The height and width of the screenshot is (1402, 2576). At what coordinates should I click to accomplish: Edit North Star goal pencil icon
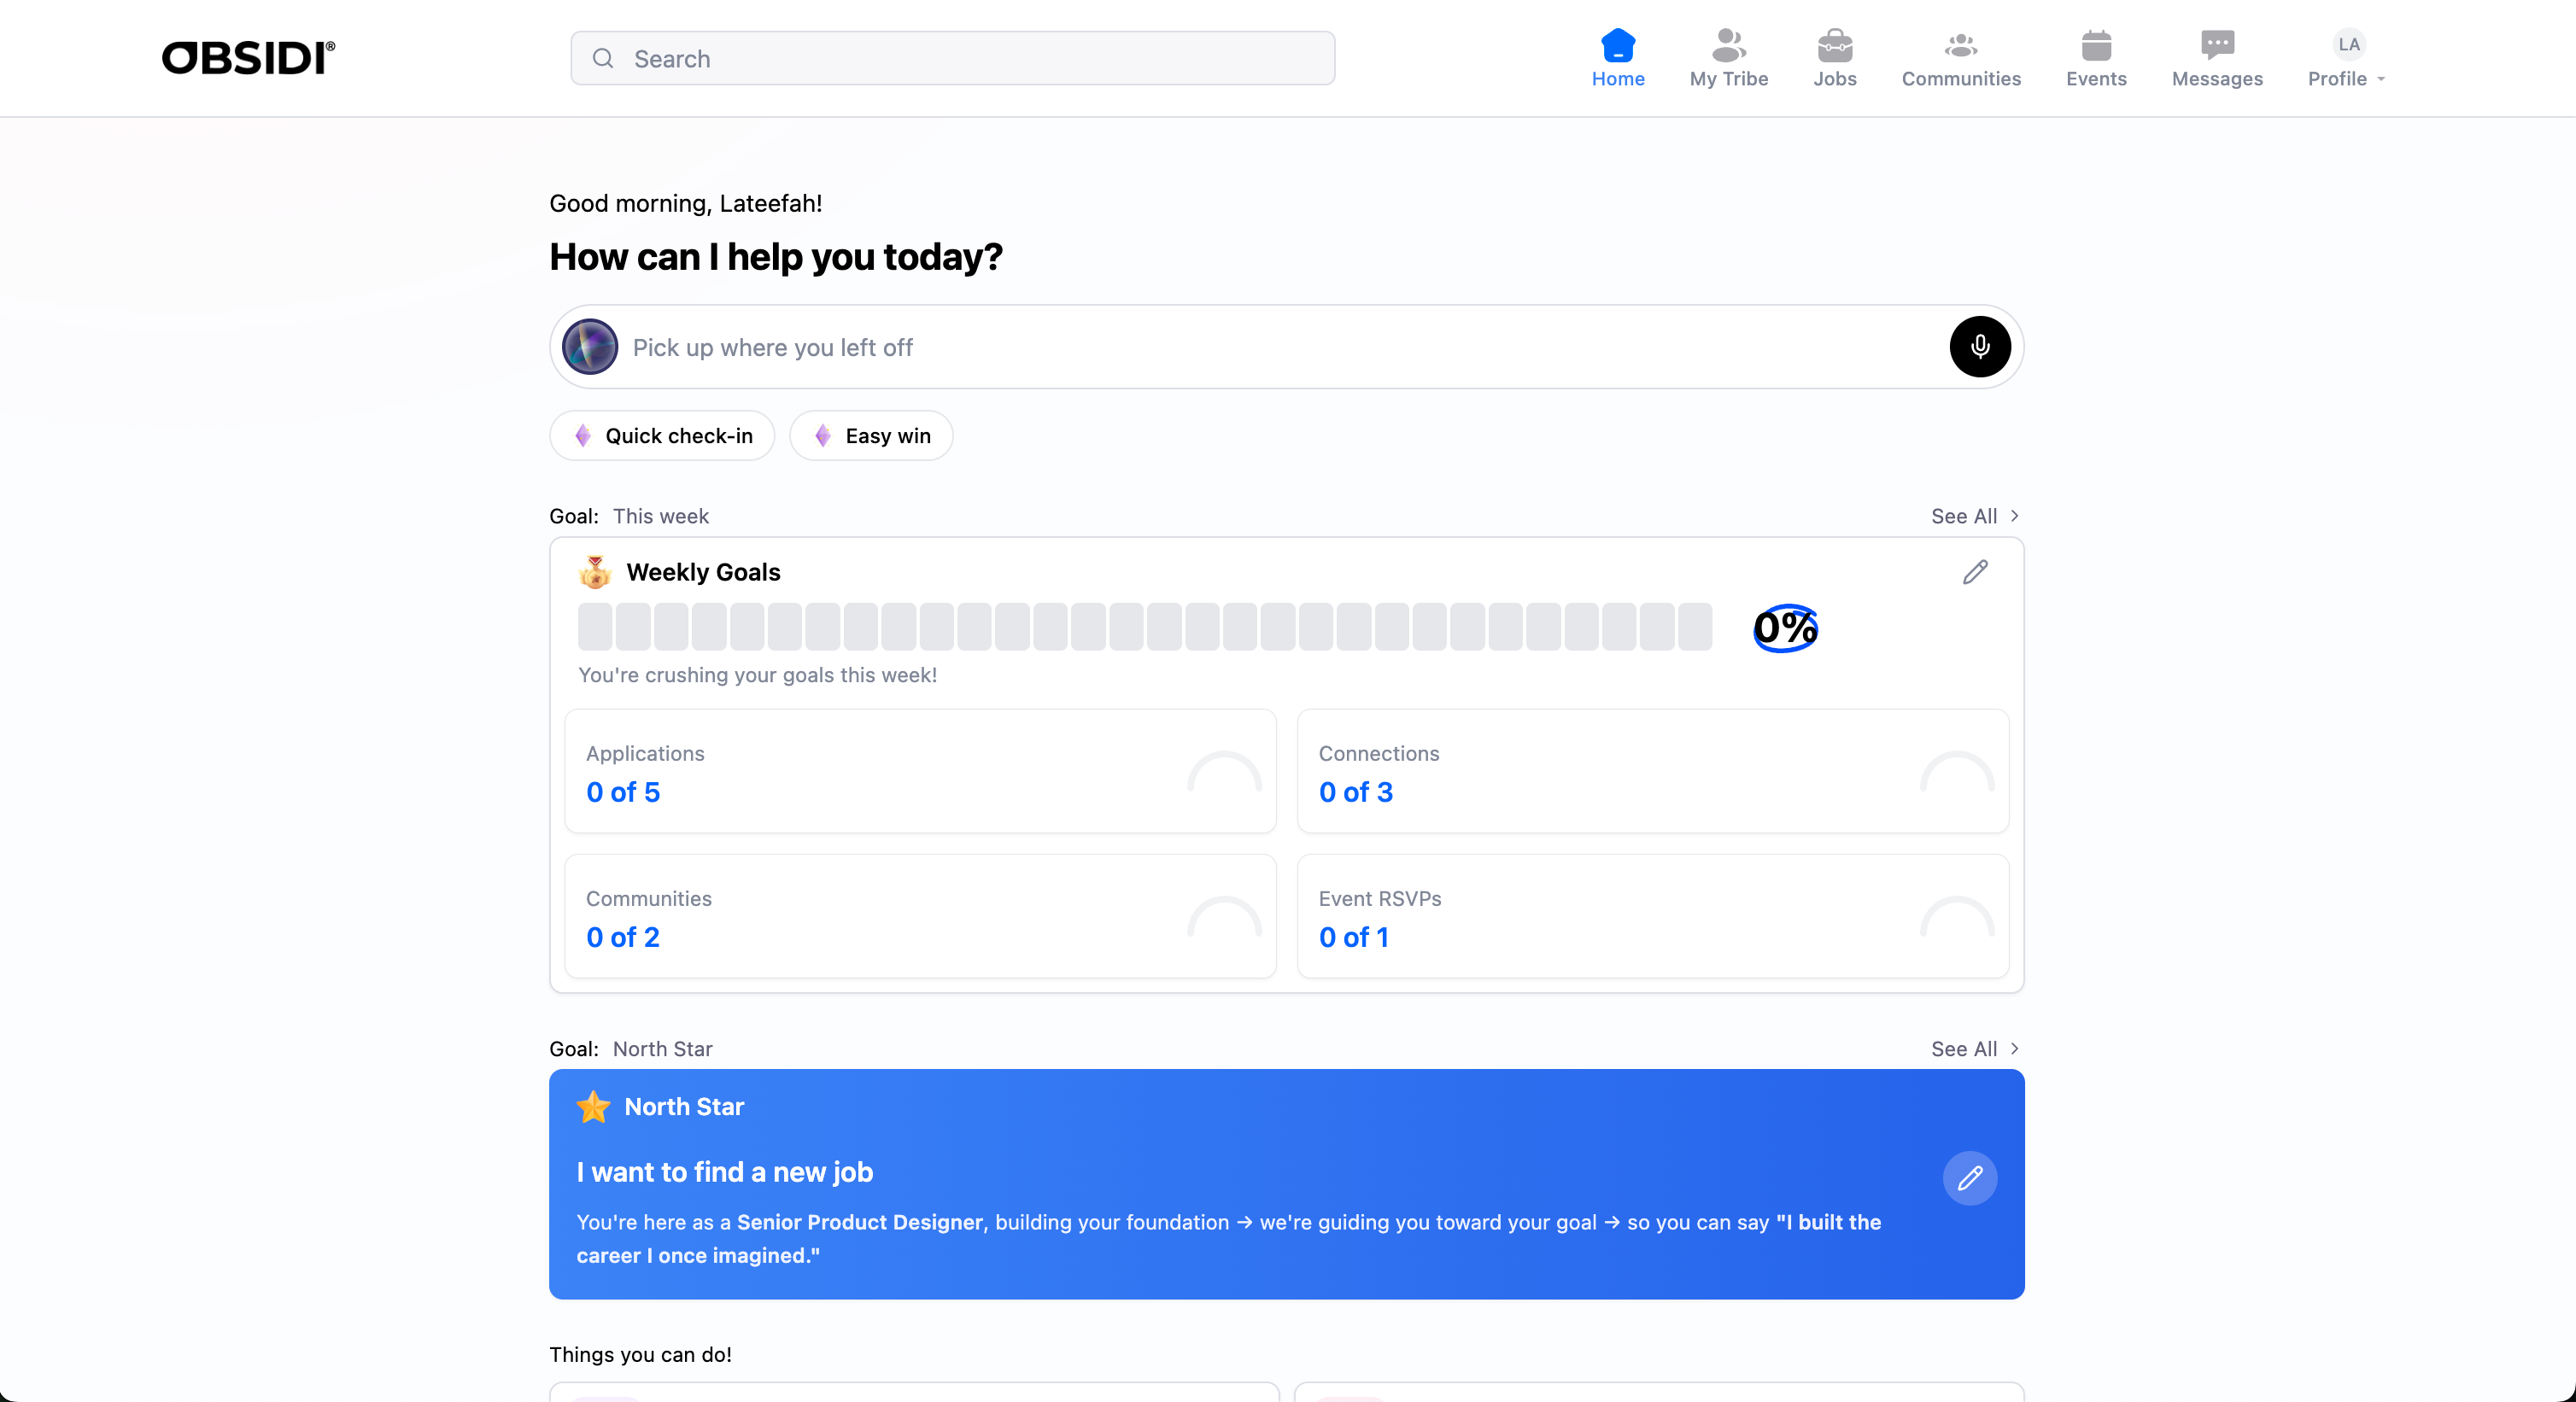pos(1969,1178)
